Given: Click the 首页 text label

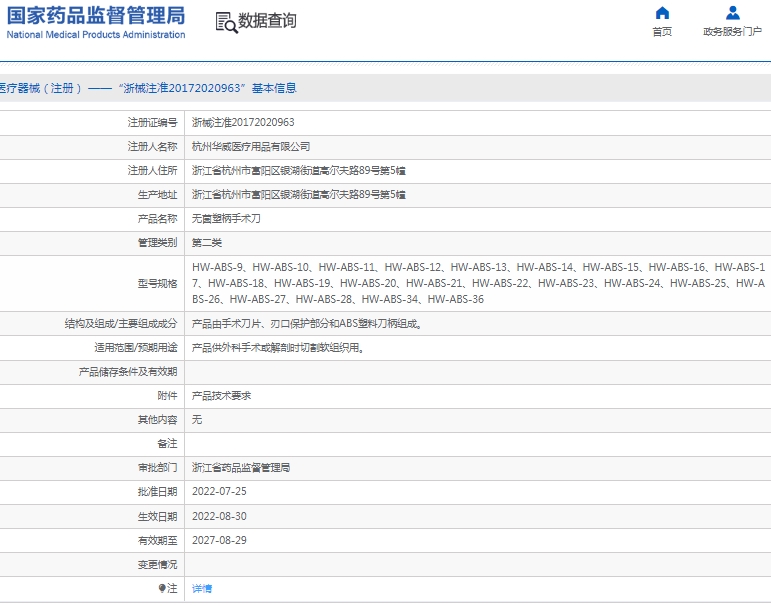Looking at the screenshot, I should click(x=662, y=31).
